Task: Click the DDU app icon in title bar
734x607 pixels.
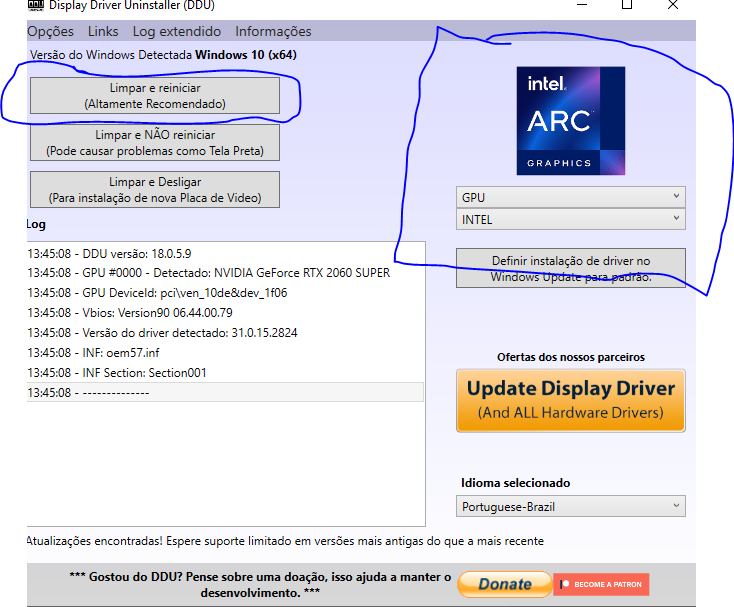Action: [x=36, y=5]
